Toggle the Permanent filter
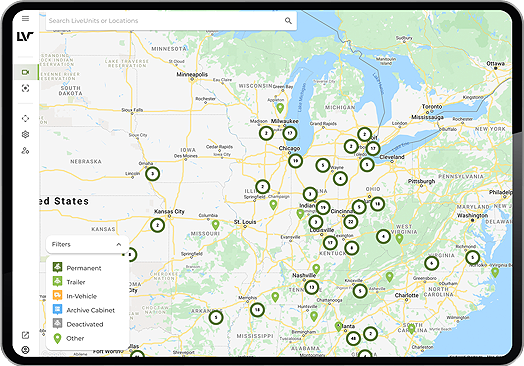Image resolution: width=524 pixels, height=366 pixels. coord(77,268)
